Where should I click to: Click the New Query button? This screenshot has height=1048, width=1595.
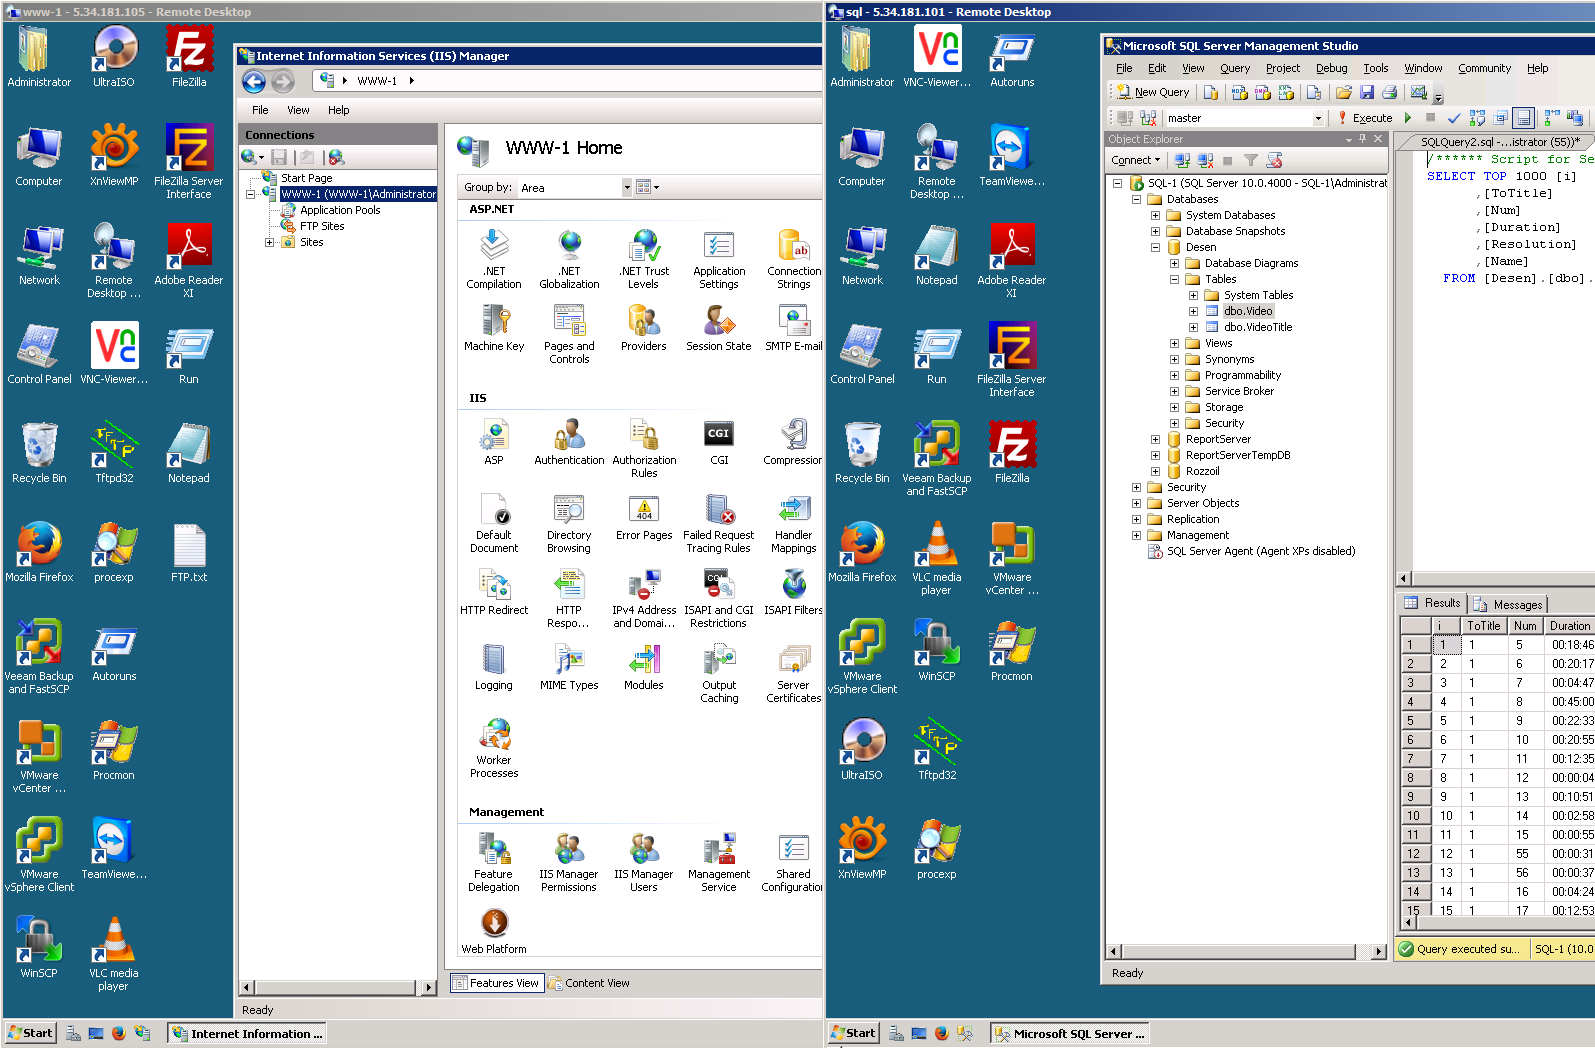pos(1153,92)
